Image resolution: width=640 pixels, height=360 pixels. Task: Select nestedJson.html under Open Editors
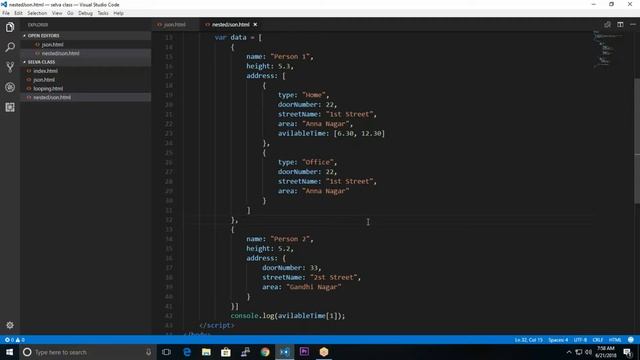click(x=86, y=53)
